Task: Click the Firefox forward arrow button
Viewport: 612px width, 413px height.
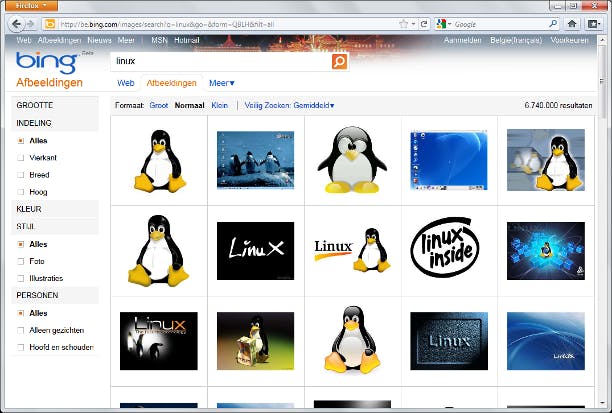Action: click(30, 24)
